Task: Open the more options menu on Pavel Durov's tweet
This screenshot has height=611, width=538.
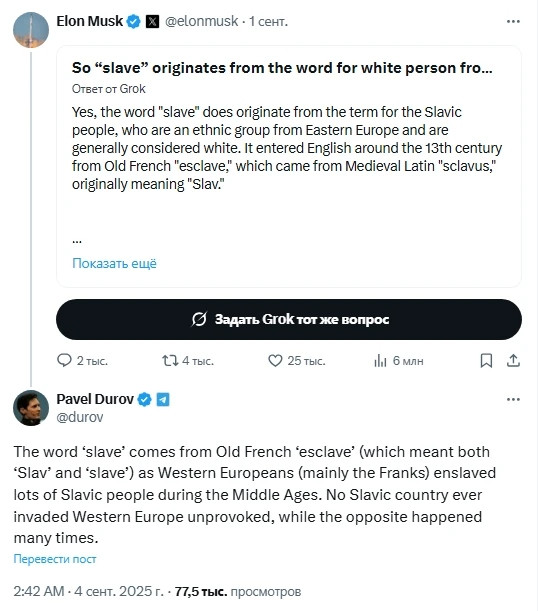Action: (x=513, y=399)
